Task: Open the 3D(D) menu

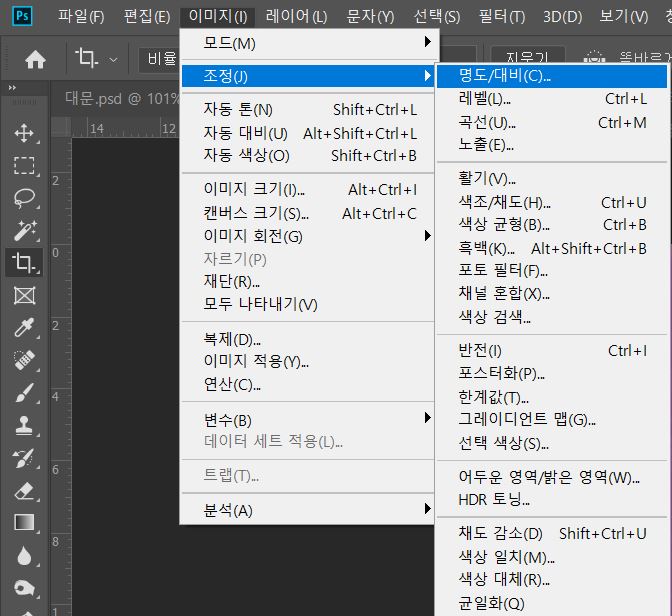Action: (562, 17)
